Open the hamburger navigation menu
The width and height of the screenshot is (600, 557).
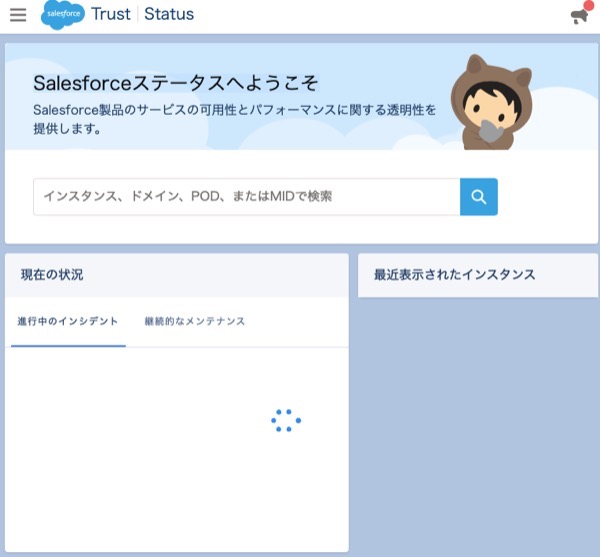18,15
